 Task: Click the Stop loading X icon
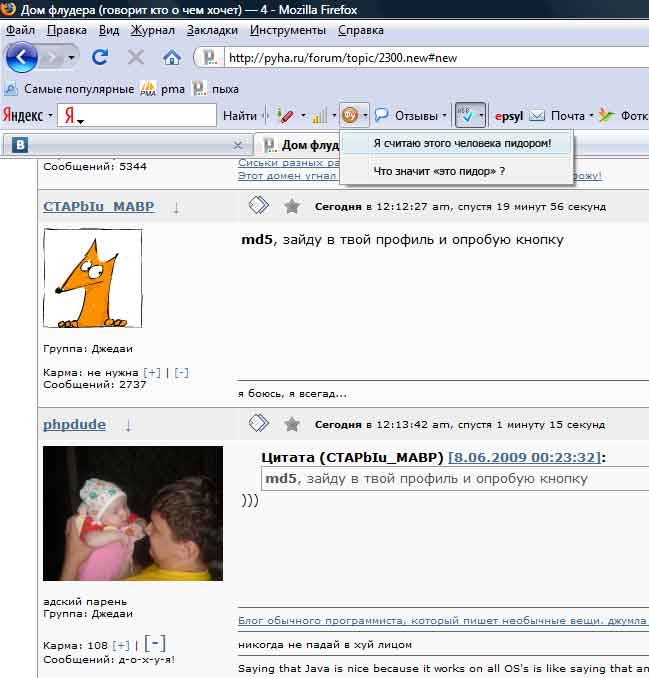[136, 58]
